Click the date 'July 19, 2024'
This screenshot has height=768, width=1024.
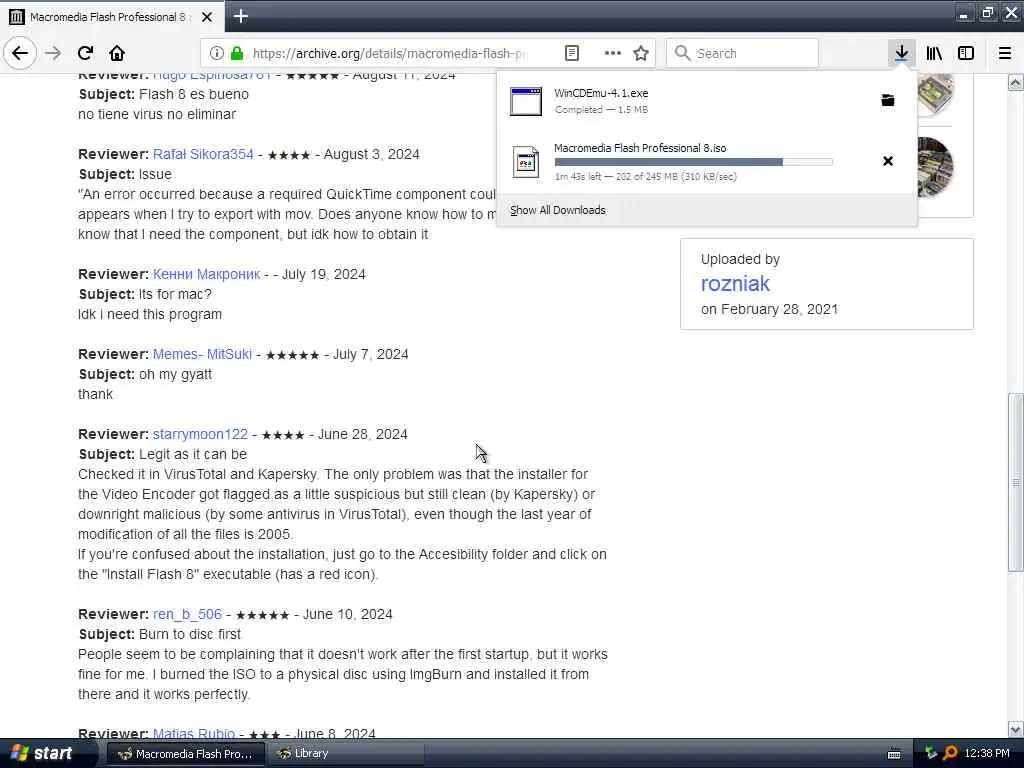(x=323, y=274)
